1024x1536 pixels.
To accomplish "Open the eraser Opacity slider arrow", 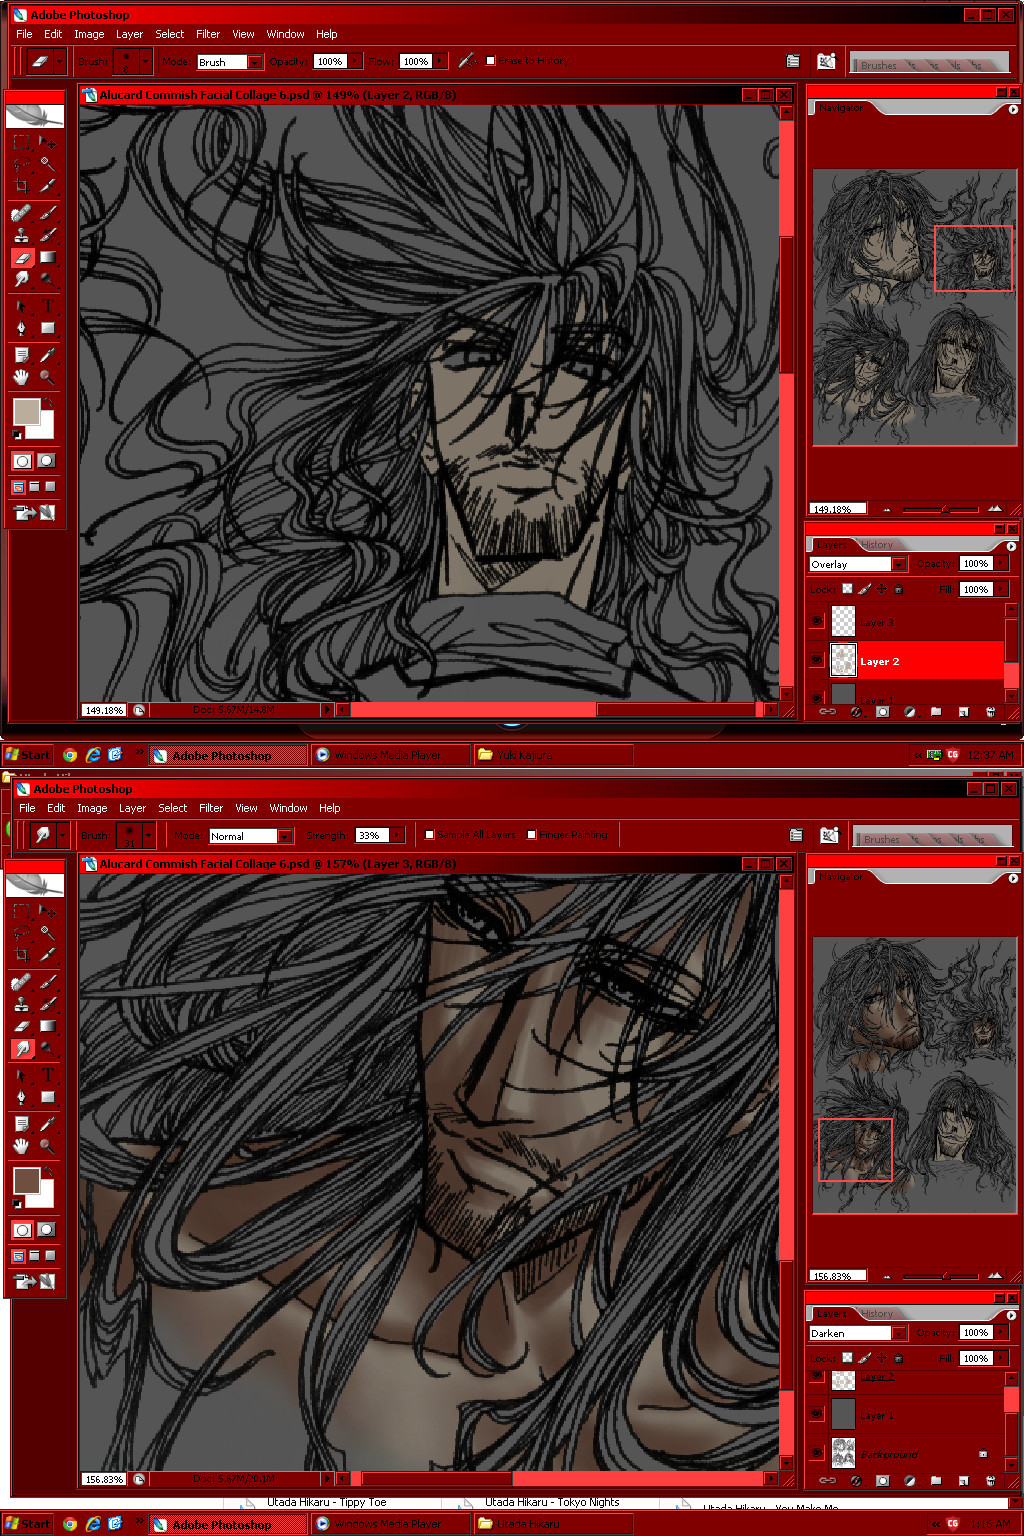I will coord(355,61).
